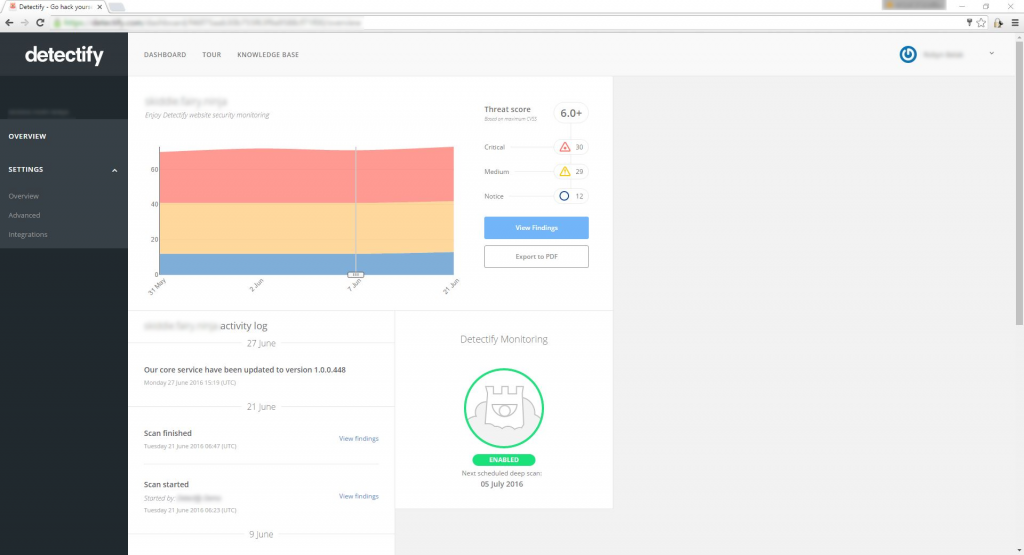Open Advanced settings in sidebar
Image resolution: width=1024 pixels, height=555 pixels.
pos(24,215)
